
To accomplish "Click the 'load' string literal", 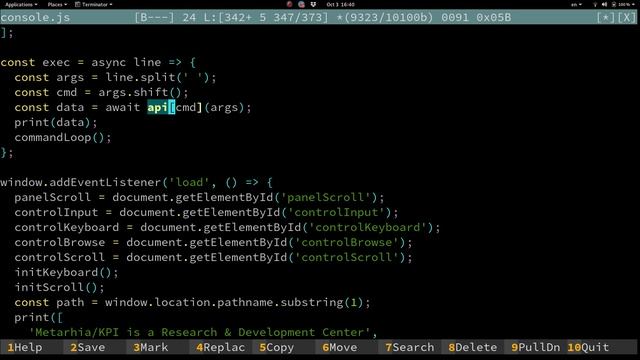I will 189,182.
